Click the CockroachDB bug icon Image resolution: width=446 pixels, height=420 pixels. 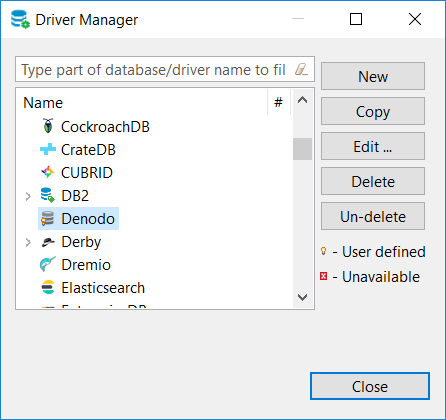coord(48,126)
